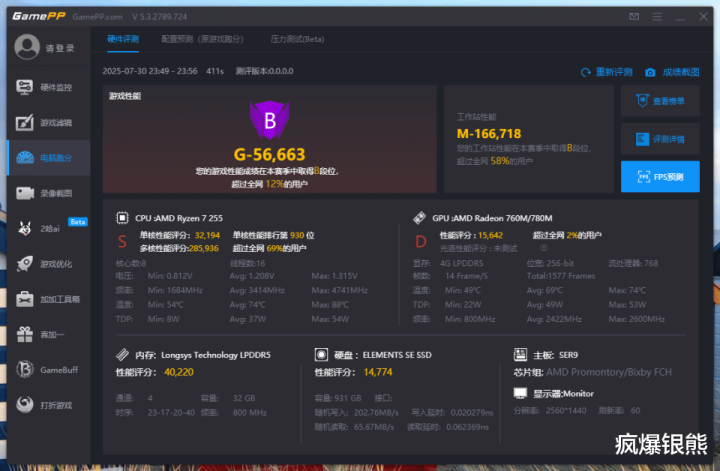This screenshot has height=471, width=720.
Task: Click the monitor 显示器 icon
Action: (520, 393)
